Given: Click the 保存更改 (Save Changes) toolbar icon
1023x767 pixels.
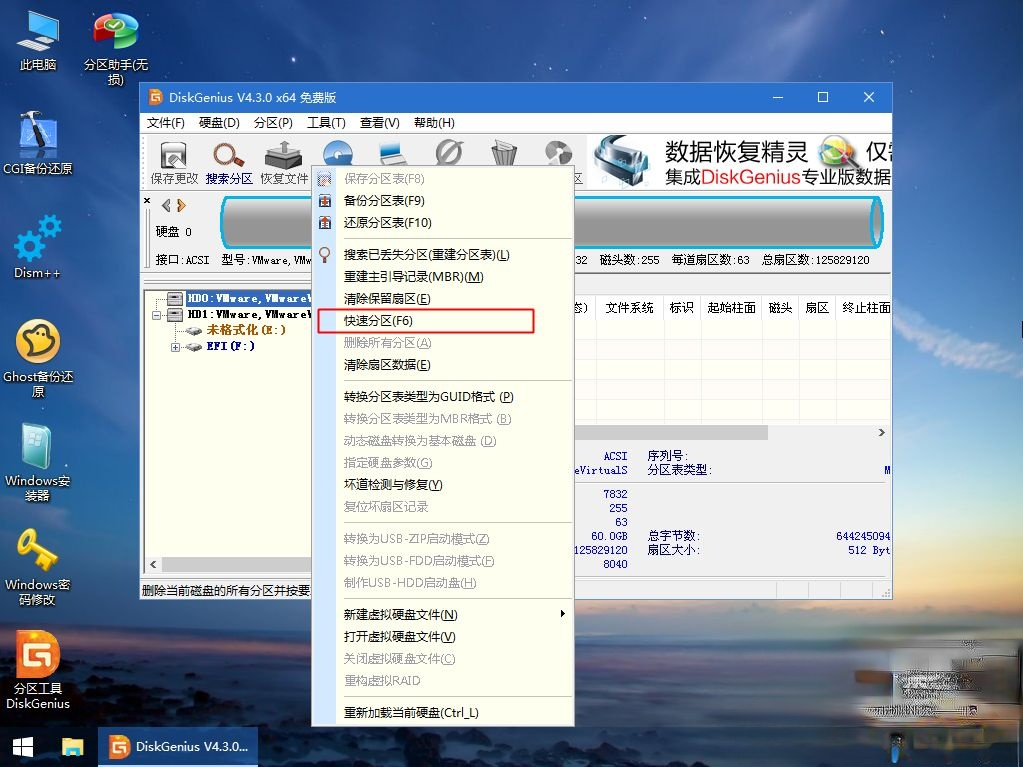Looking at the screenshot, I should [171, 162].
